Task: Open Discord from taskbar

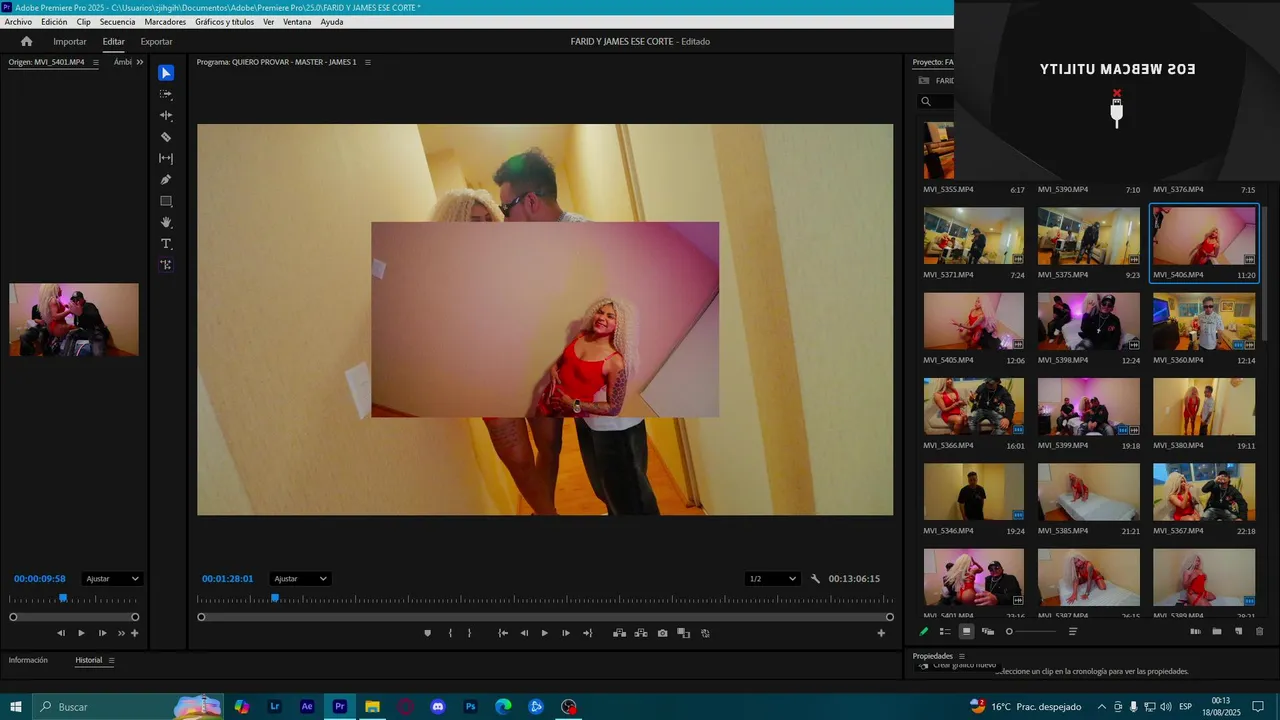Action: pos(438,707)
